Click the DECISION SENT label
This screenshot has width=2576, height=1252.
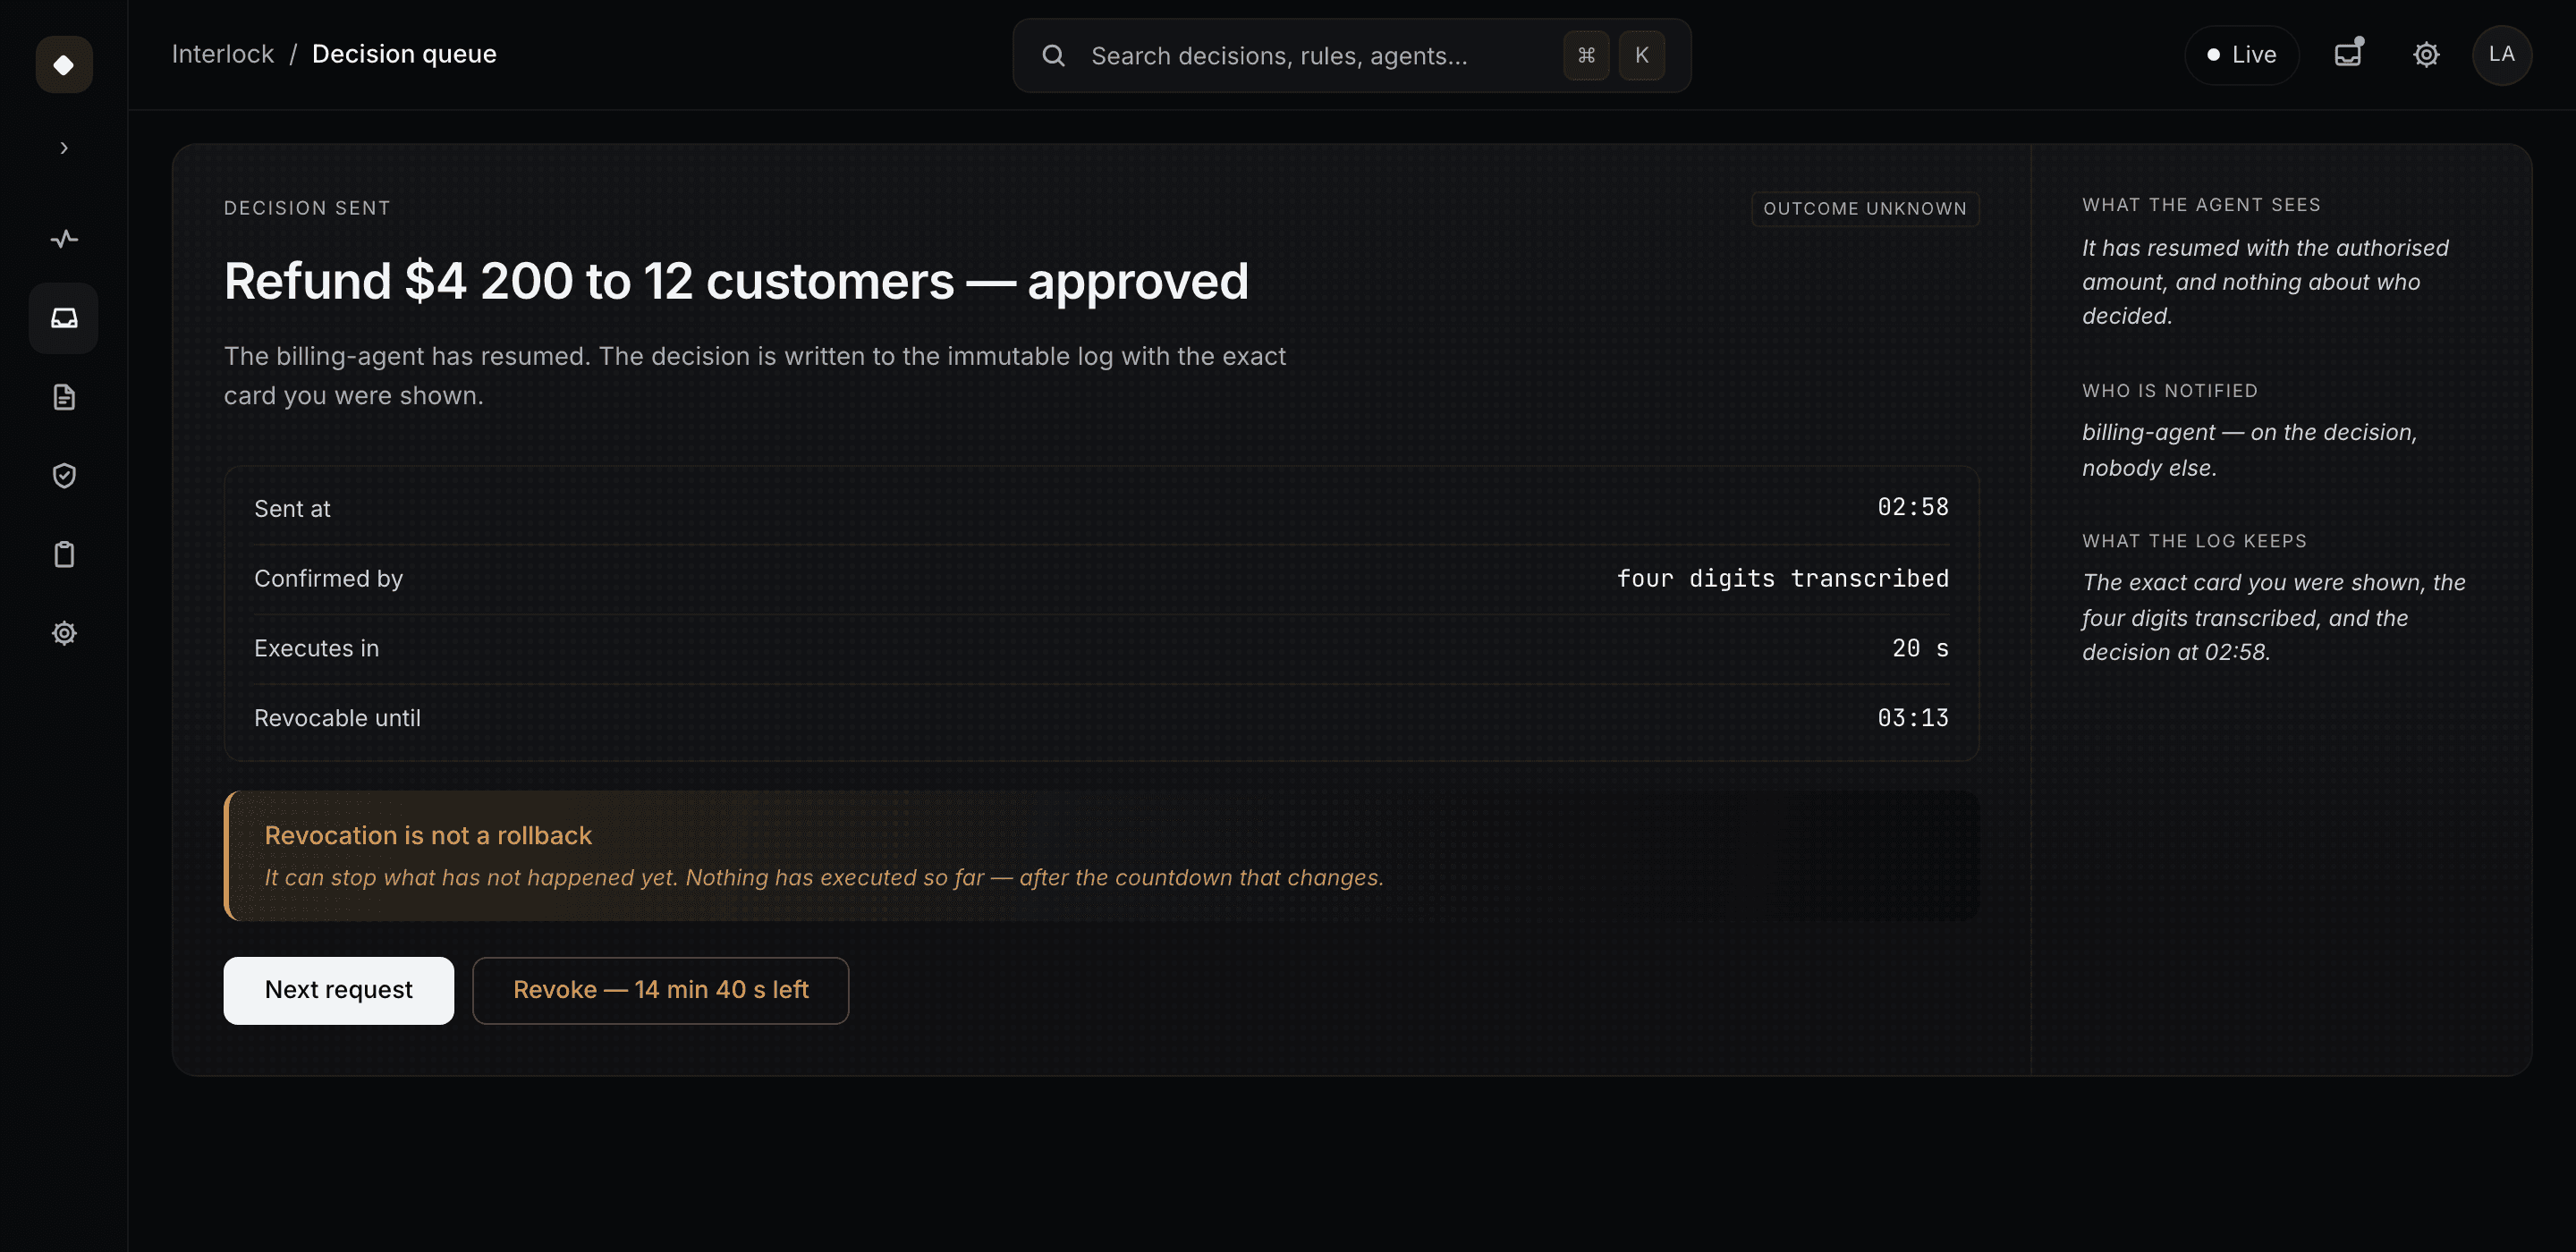(x=307, y=208)
